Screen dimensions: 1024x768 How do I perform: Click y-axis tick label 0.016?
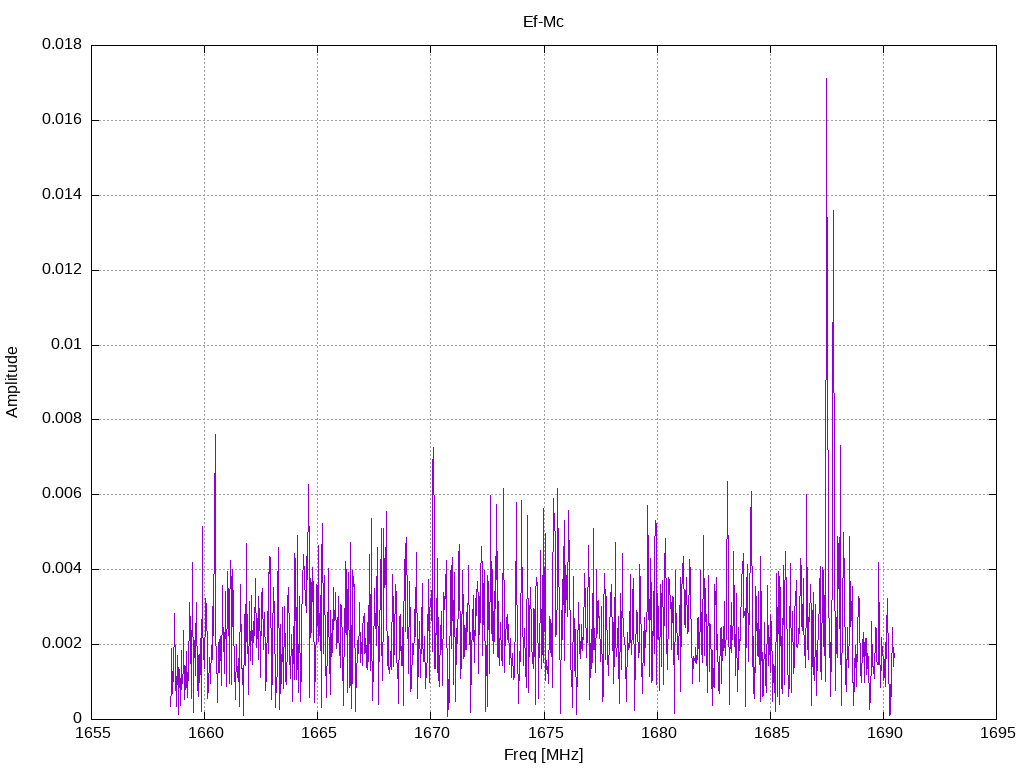tap(62, 119)
